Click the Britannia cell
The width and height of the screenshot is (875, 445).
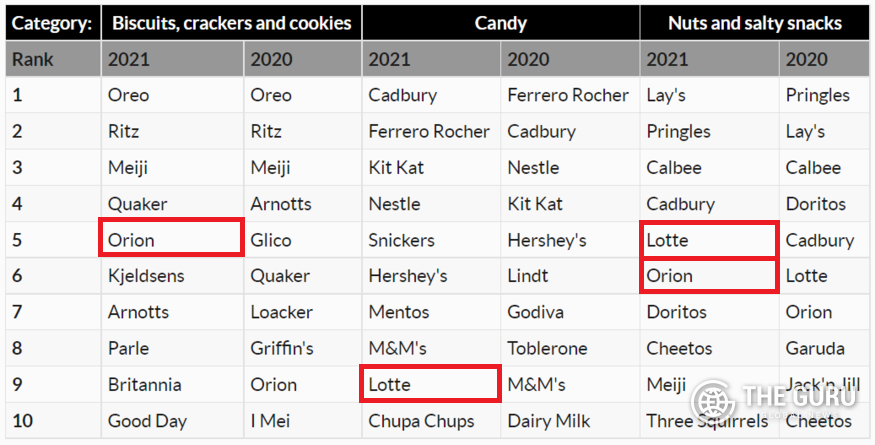coord(172,385)
